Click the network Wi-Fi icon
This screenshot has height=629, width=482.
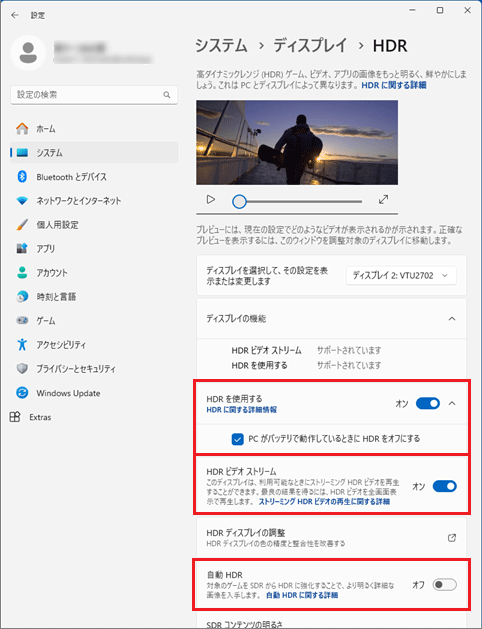pyautogui.click(x=22, y=201)
